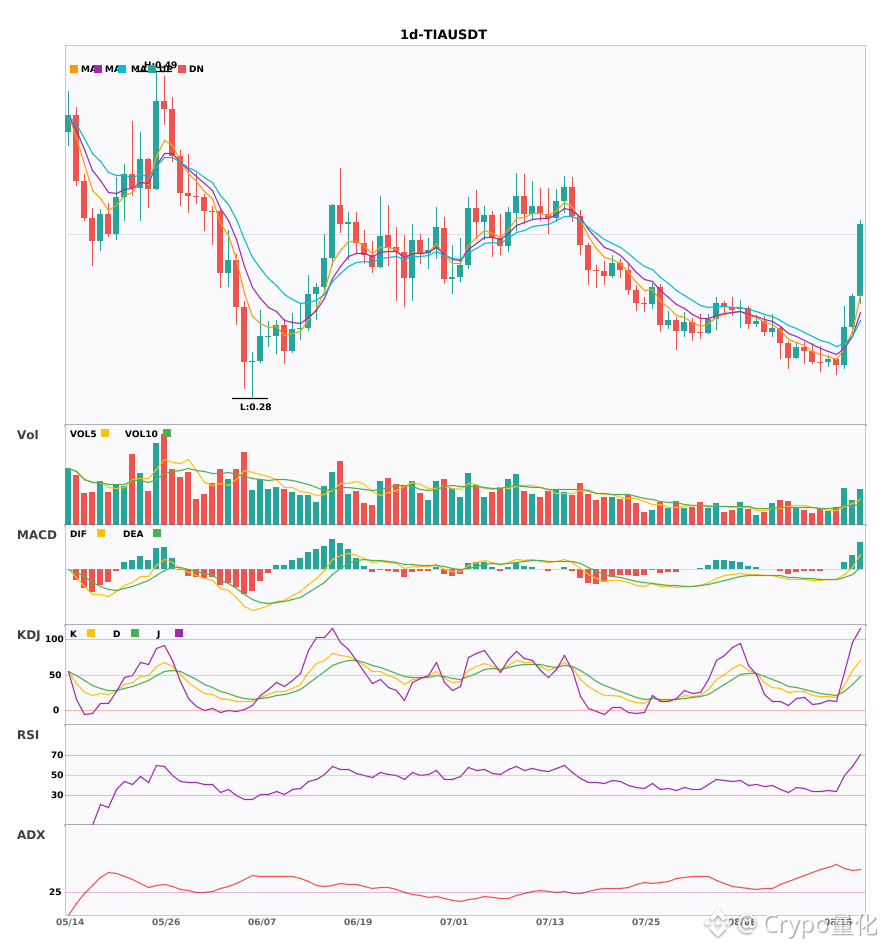Click the yellow VOL5 legend swatch
Viewport: 885px width, 950px height.
(105, 433)
